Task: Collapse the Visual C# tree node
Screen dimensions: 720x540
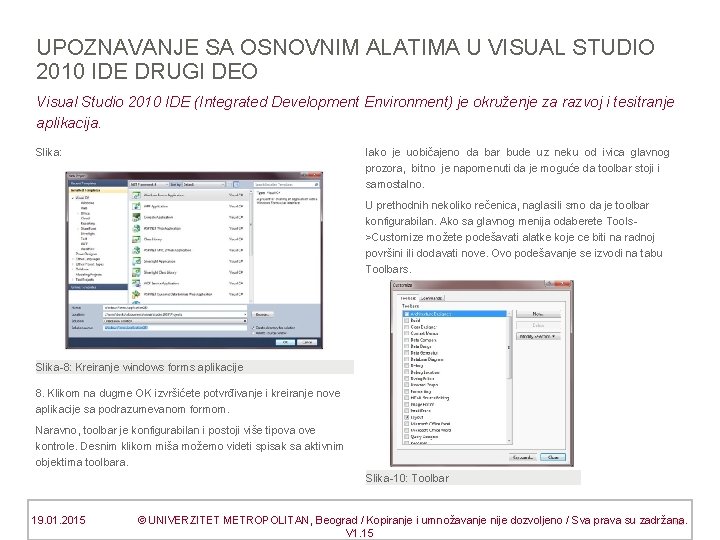Action: click(x=73, y=198)
